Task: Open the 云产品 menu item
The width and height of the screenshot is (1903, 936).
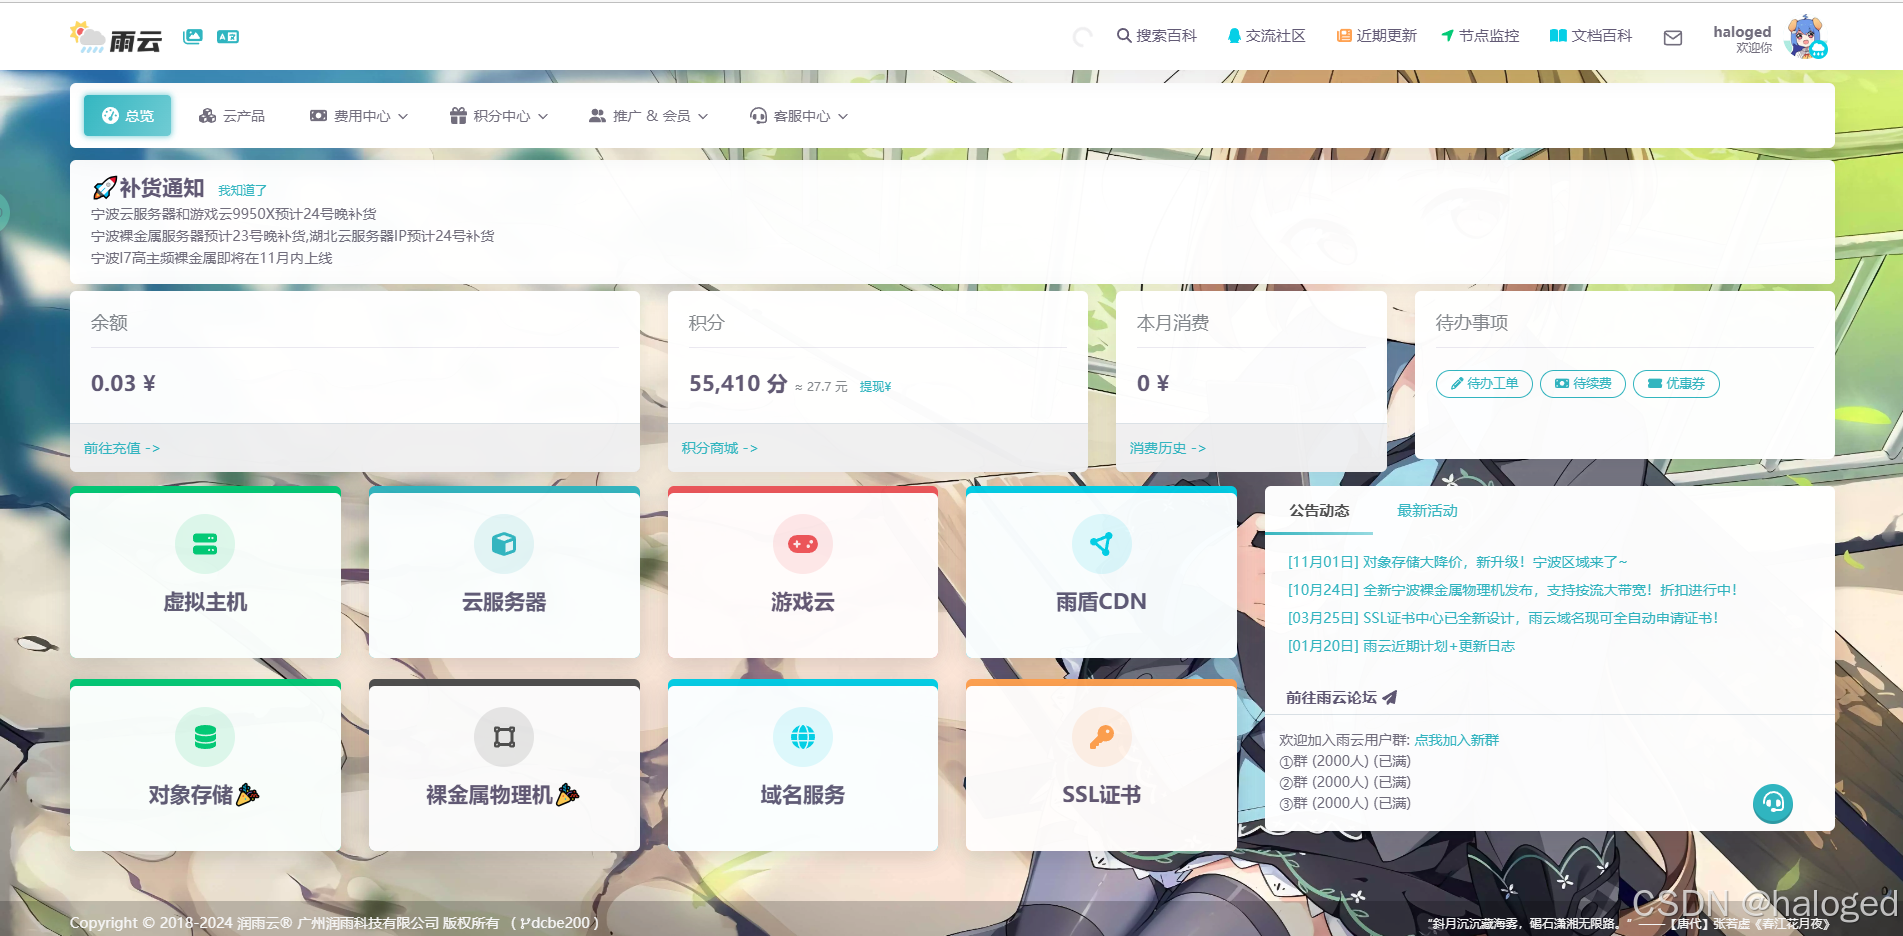Action: click(232, 116)
